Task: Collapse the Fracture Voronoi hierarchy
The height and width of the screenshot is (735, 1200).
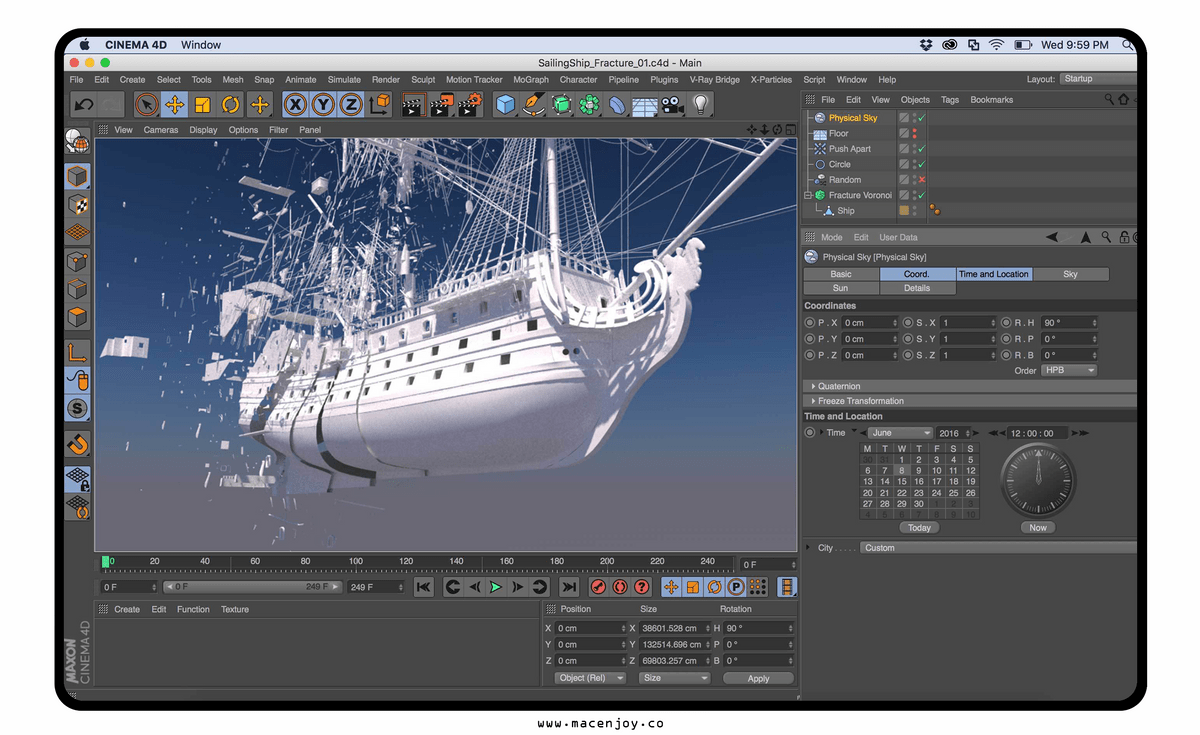Action: (x=808, y=195)
